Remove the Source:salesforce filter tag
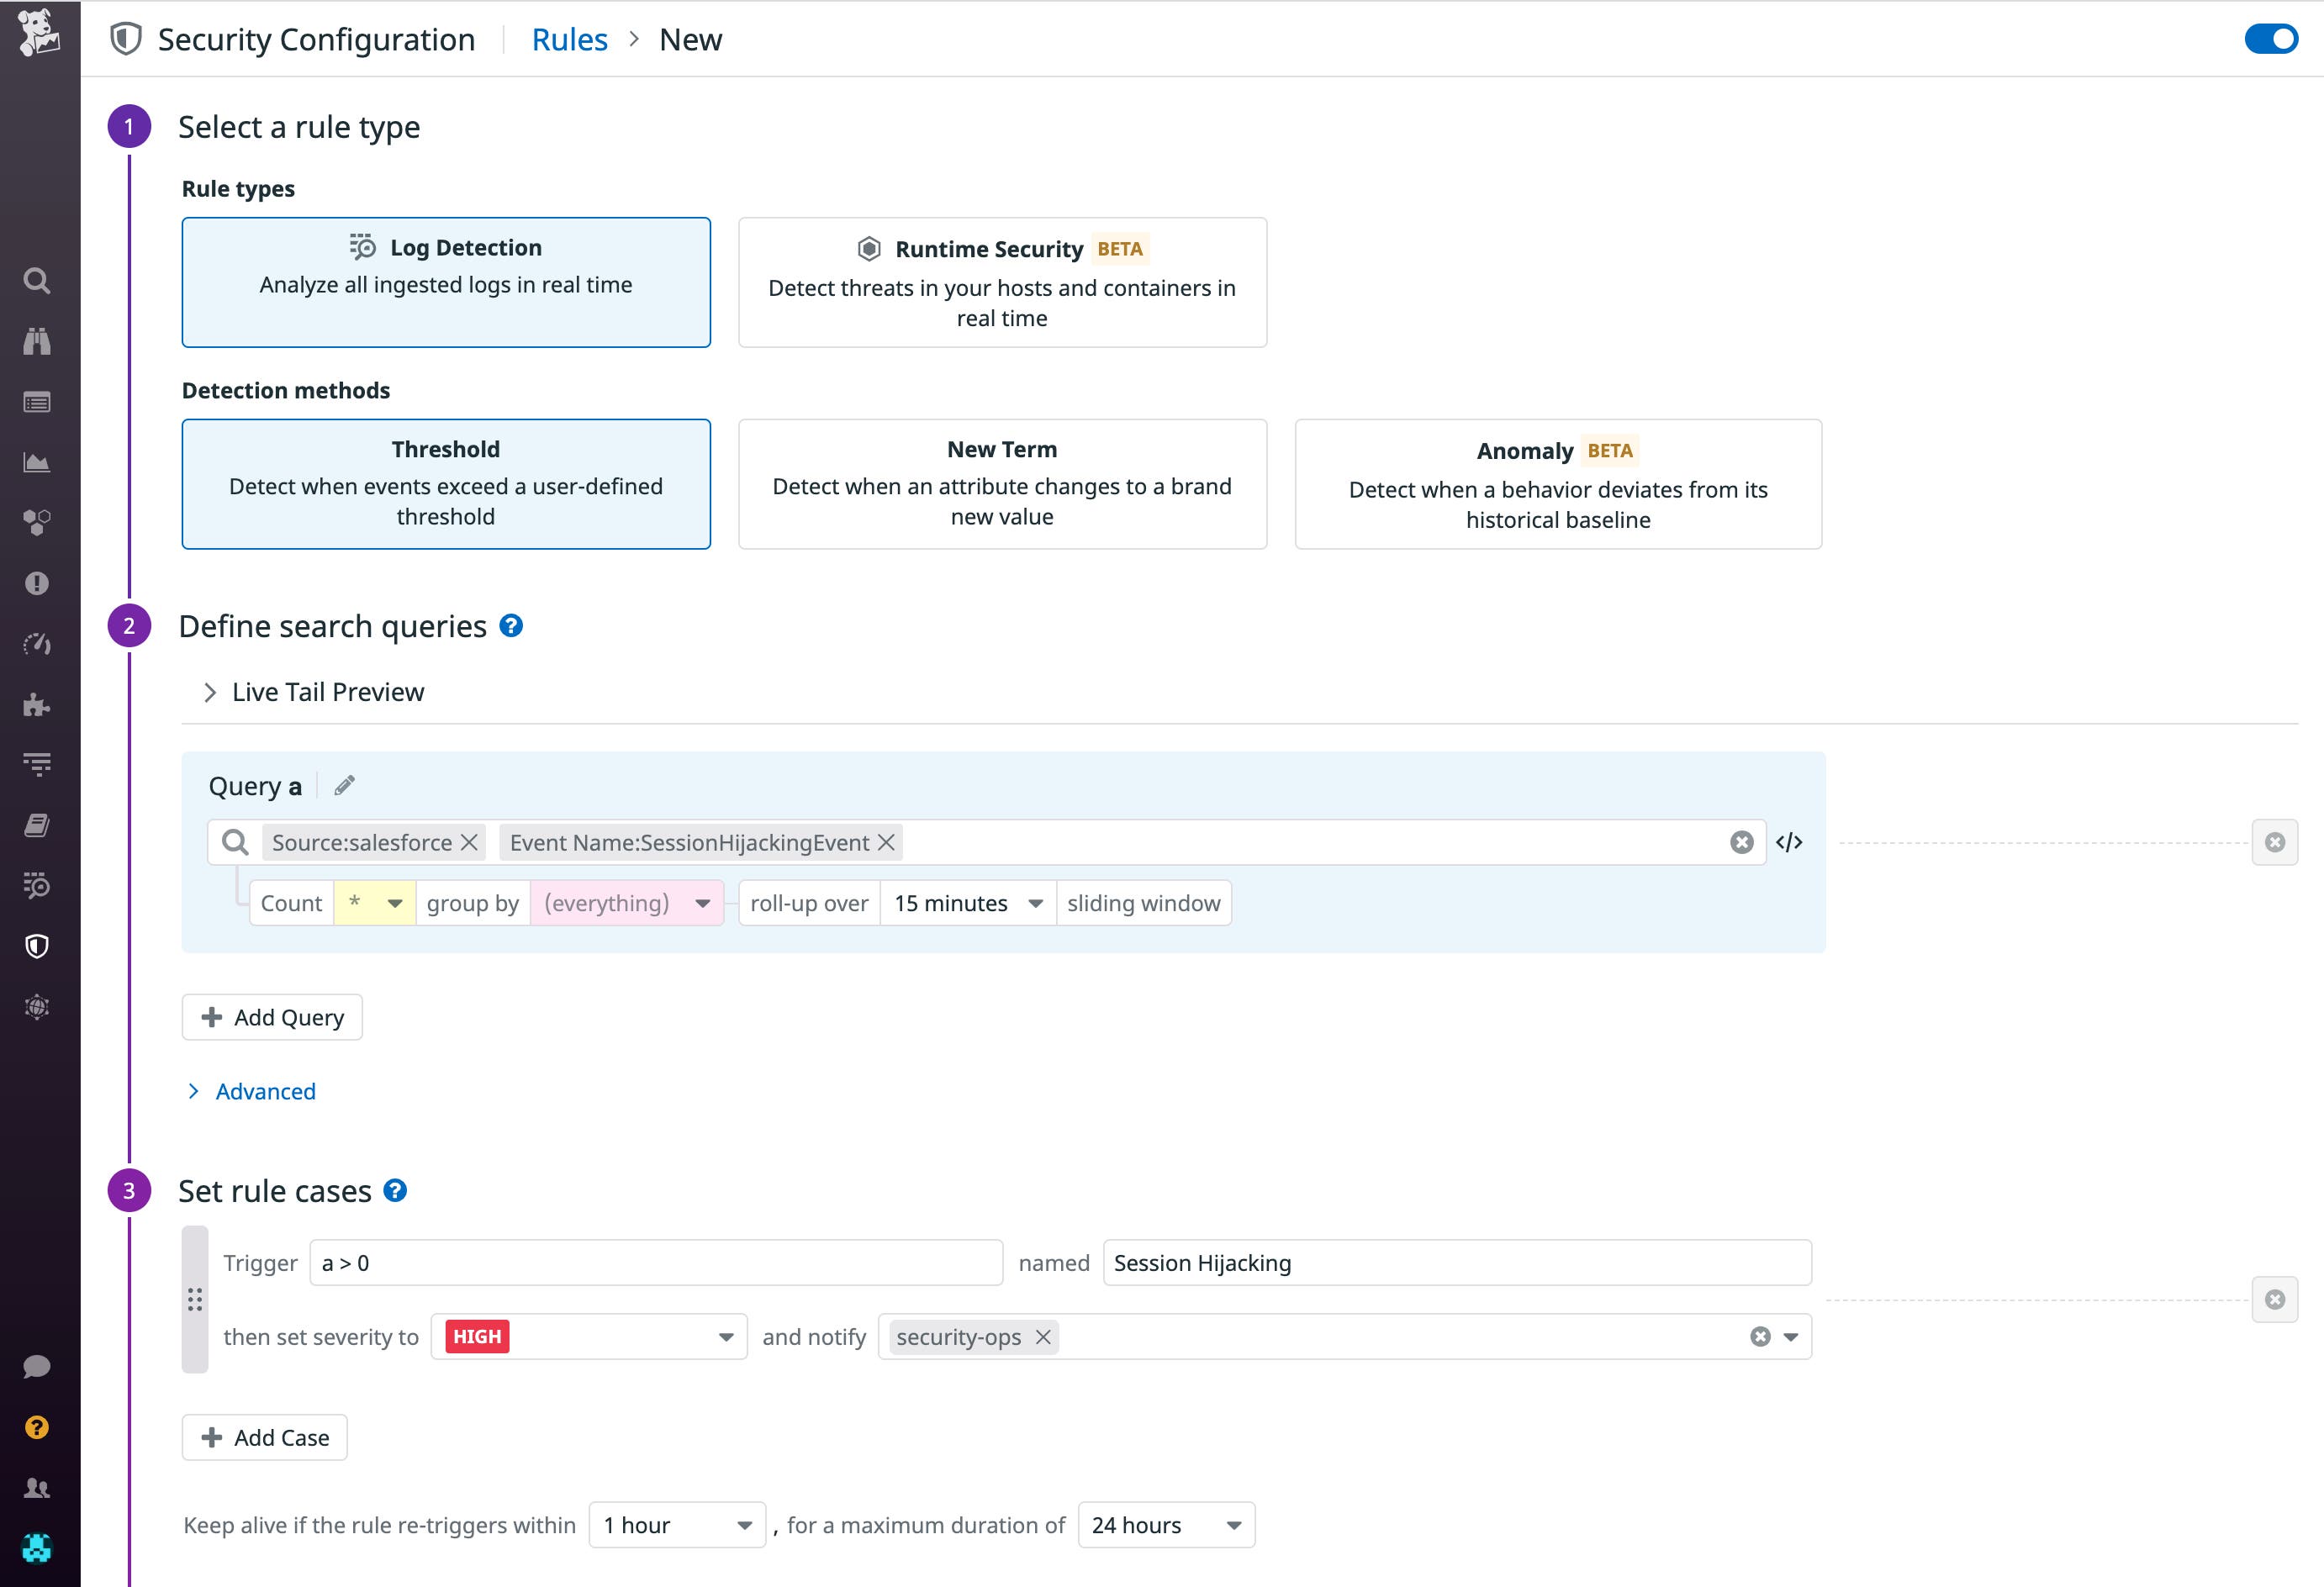Screen dimensions: 2324x1587 tap(469, 842)
